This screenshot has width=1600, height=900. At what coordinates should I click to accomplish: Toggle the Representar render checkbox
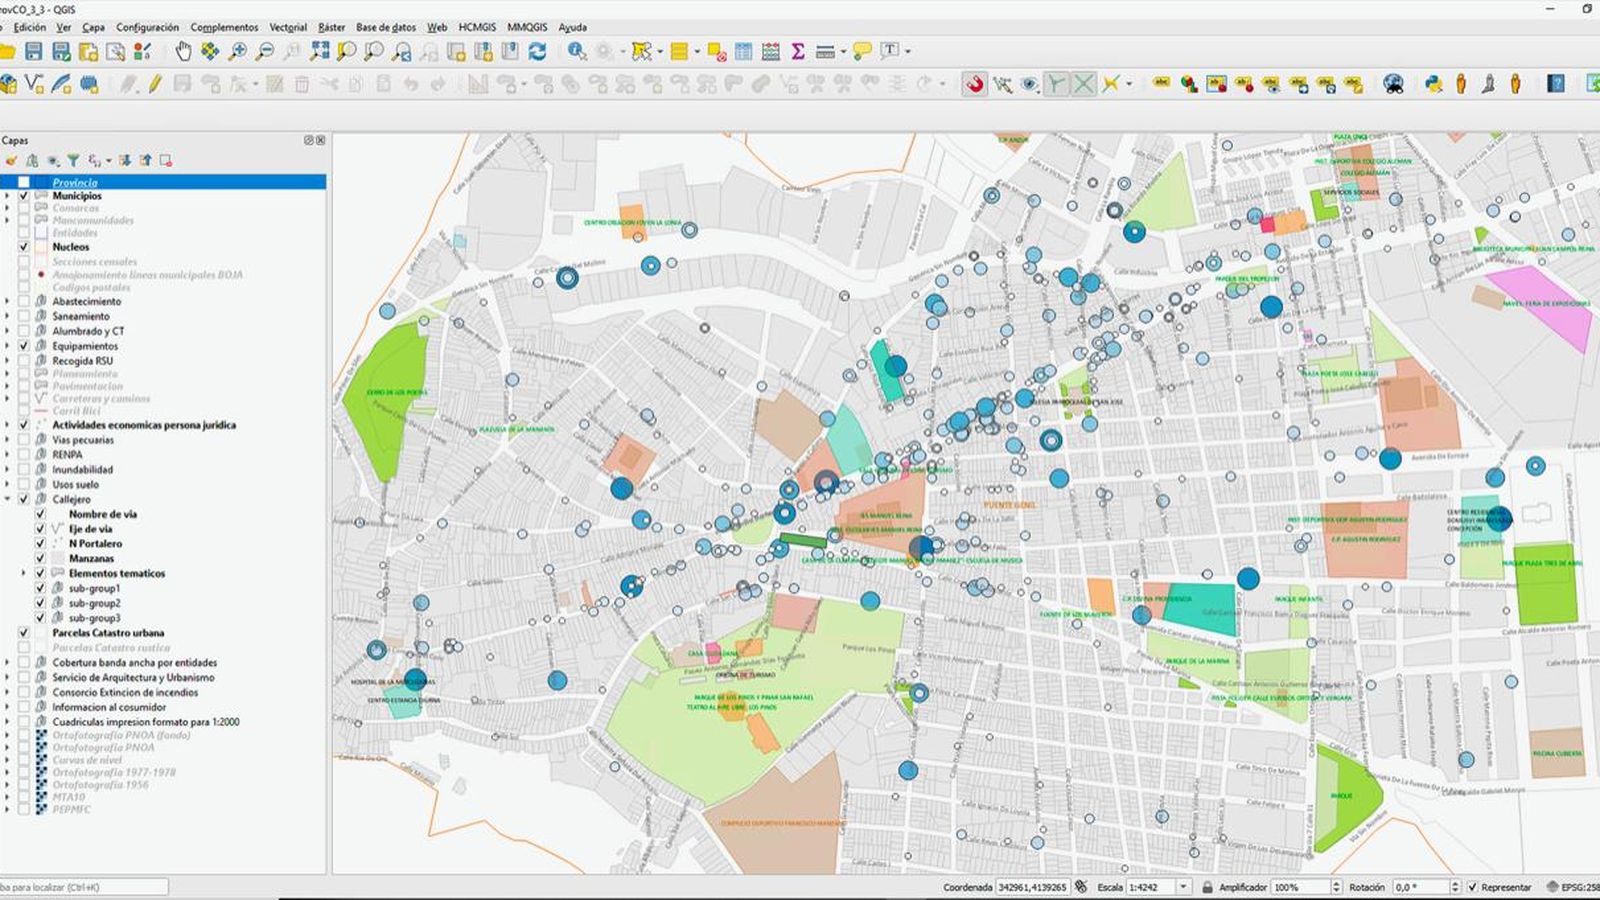(x=1472, y=887)
